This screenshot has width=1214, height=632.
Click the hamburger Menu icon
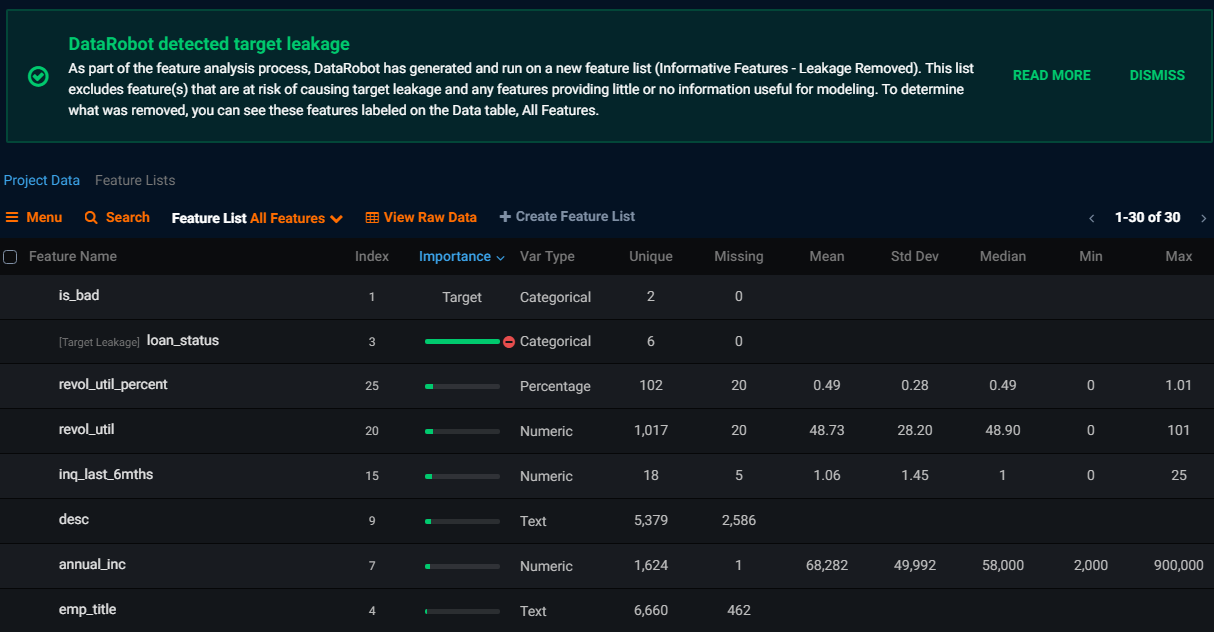coord(12,217)
